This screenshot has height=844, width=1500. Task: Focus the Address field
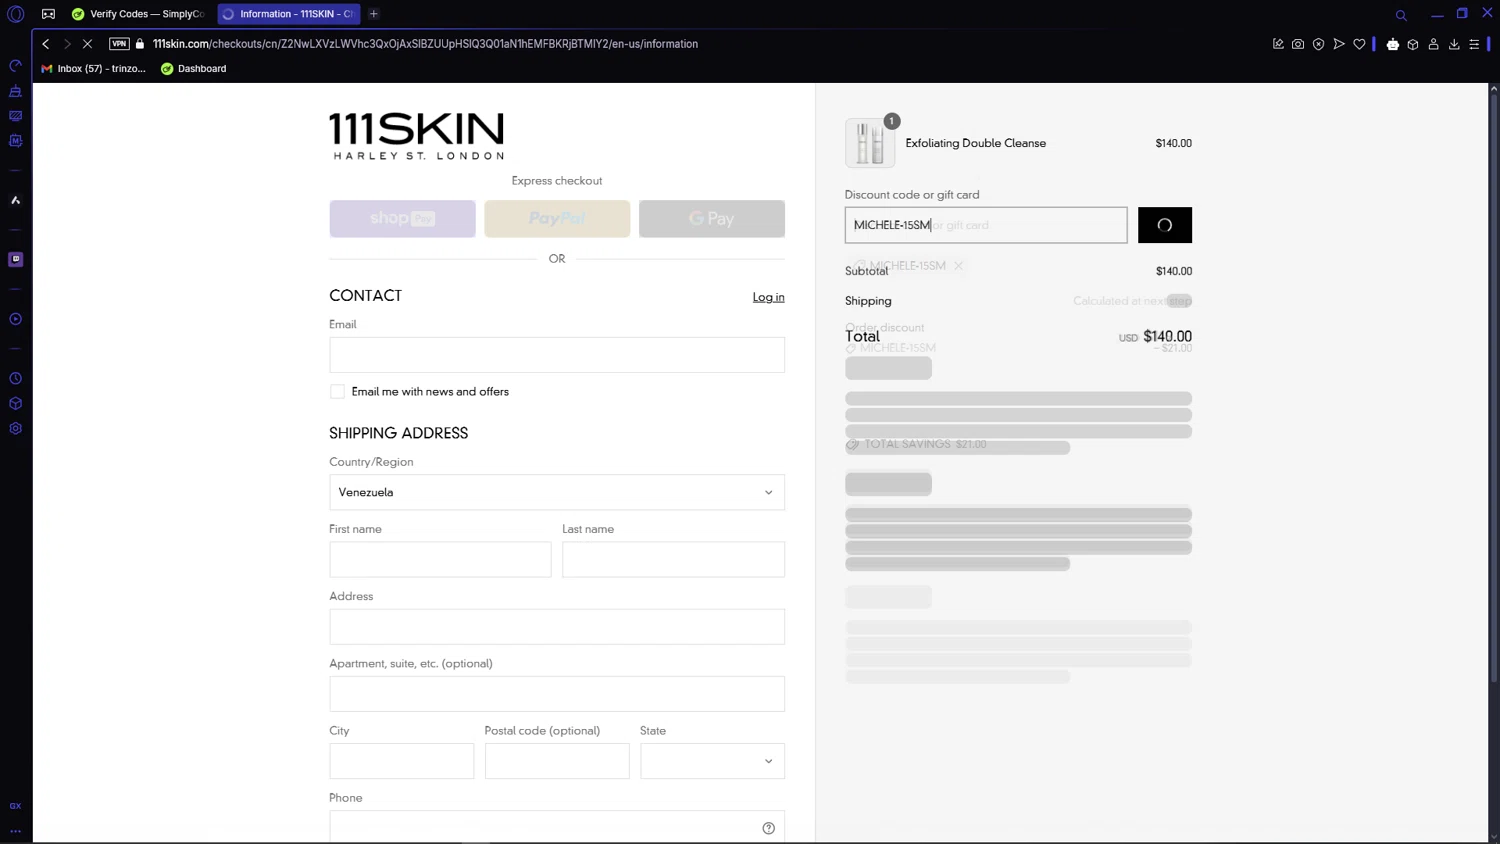pyautogui.click(x=557, y=627)
